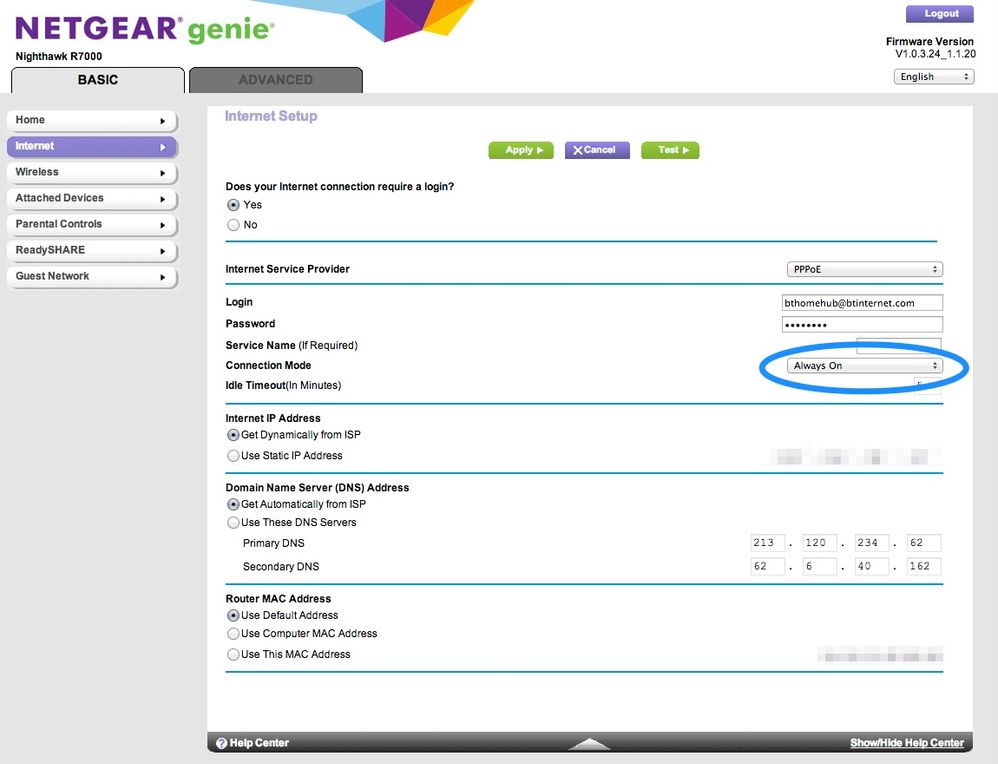
Task: Open the Connection Mode dropdown
Action: [864, 366]
